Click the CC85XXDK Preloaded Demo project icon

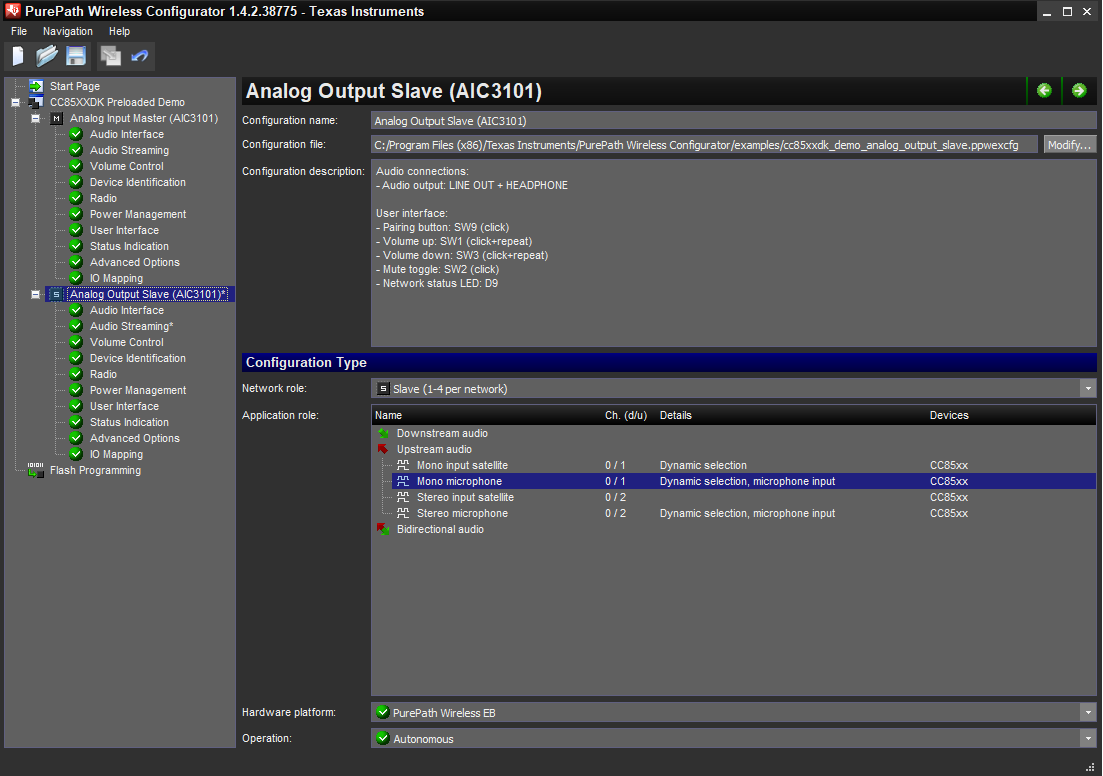tap(36, 102)
